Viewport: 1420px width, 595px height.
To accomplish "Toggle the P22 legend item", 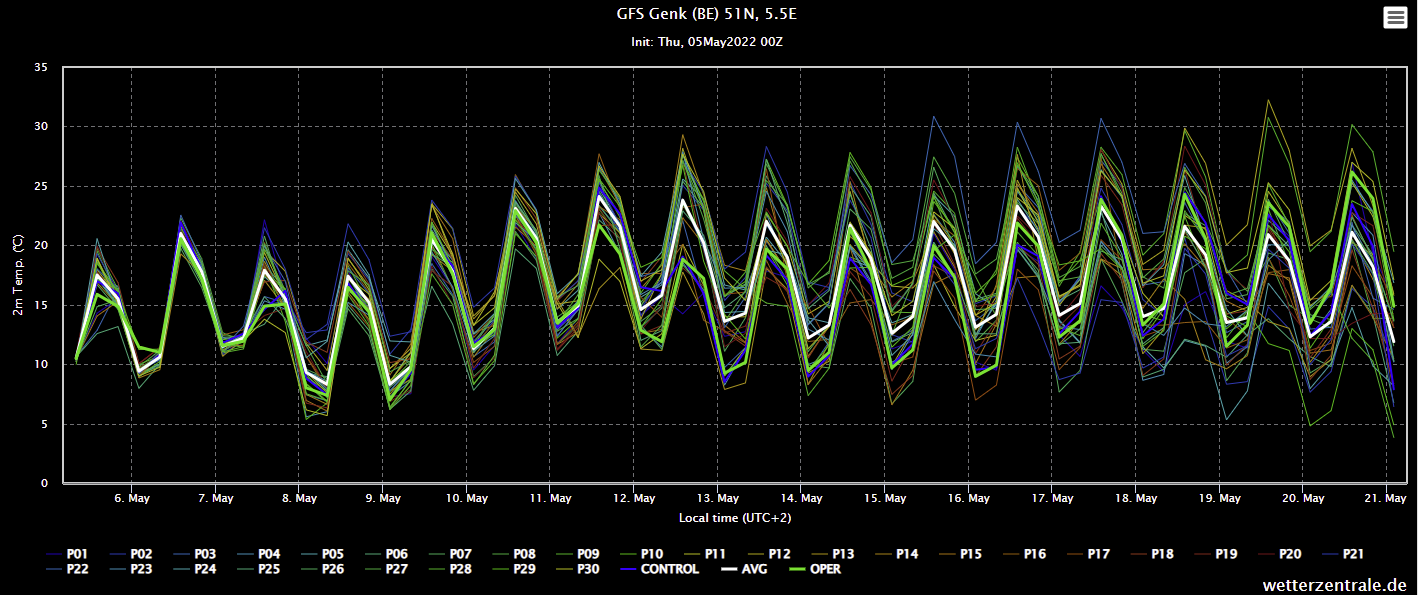I will (x=68, y=569).
